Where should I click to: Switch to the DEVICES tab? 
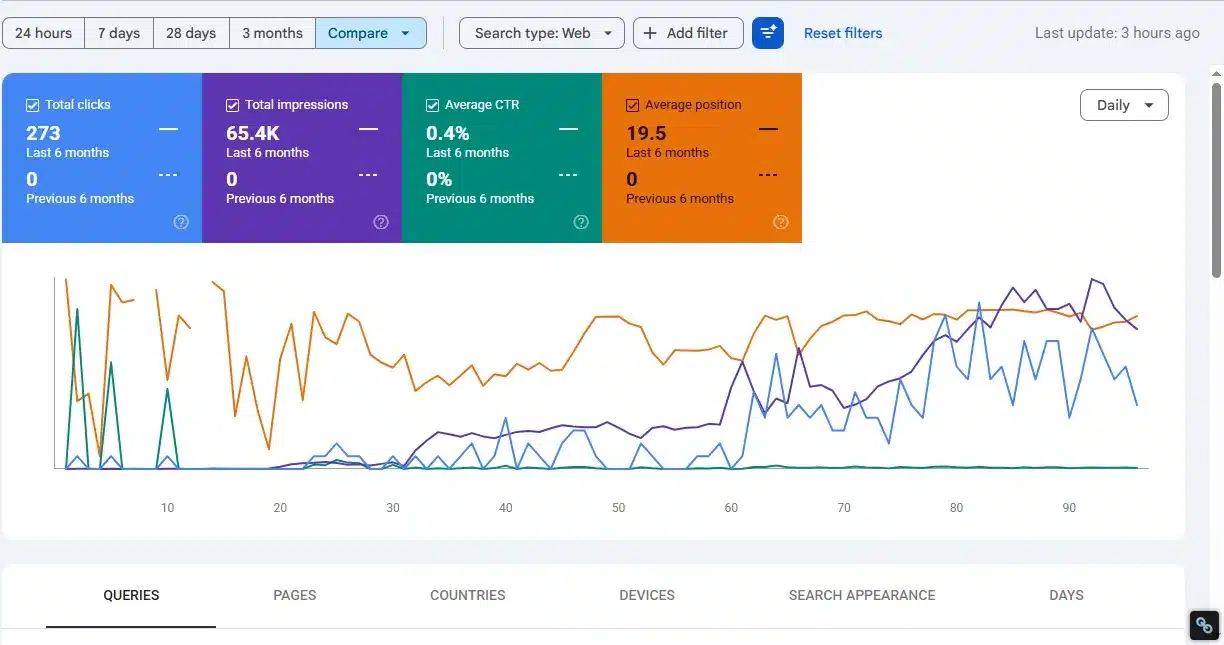pyautogui.click(x=647, y=595)
